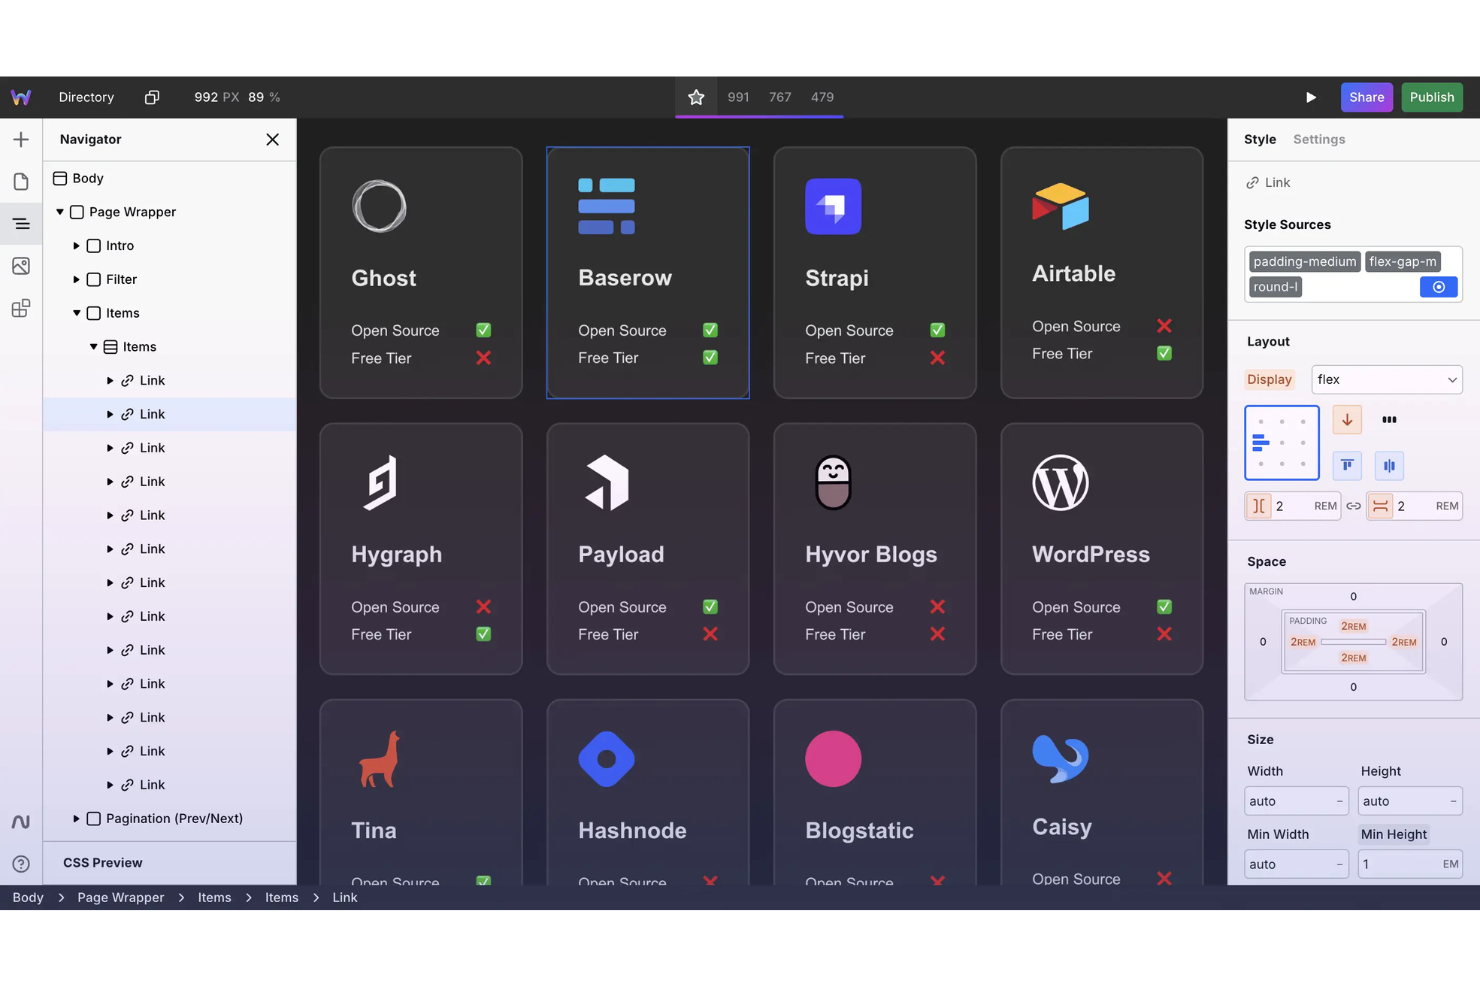Click the Tina llama logo

coord(379,759)
